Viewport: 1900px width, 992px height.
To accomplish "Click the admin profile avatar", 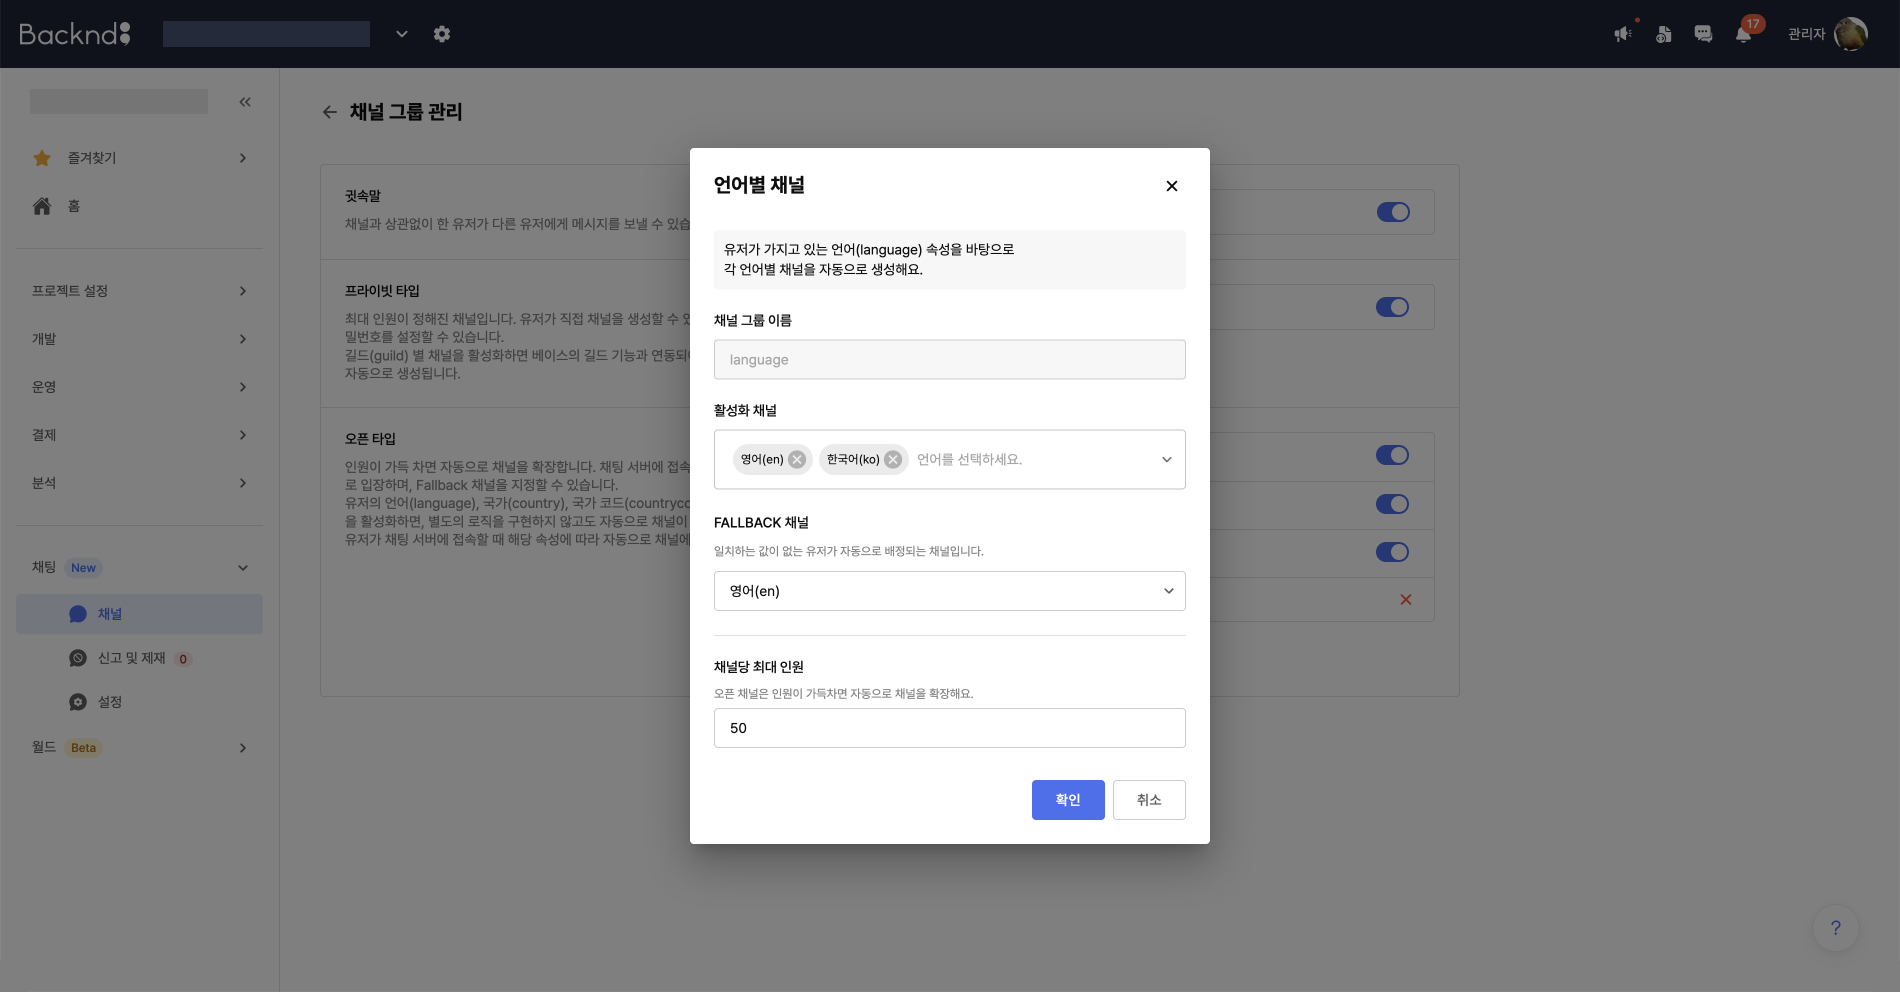I will 1851,34.
